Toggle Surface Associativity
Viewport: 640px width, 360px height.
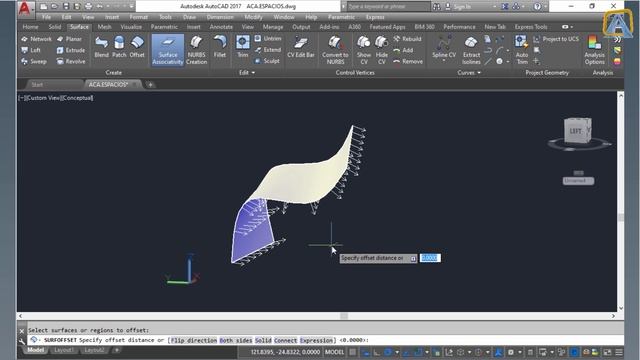[x=168, y=50]
